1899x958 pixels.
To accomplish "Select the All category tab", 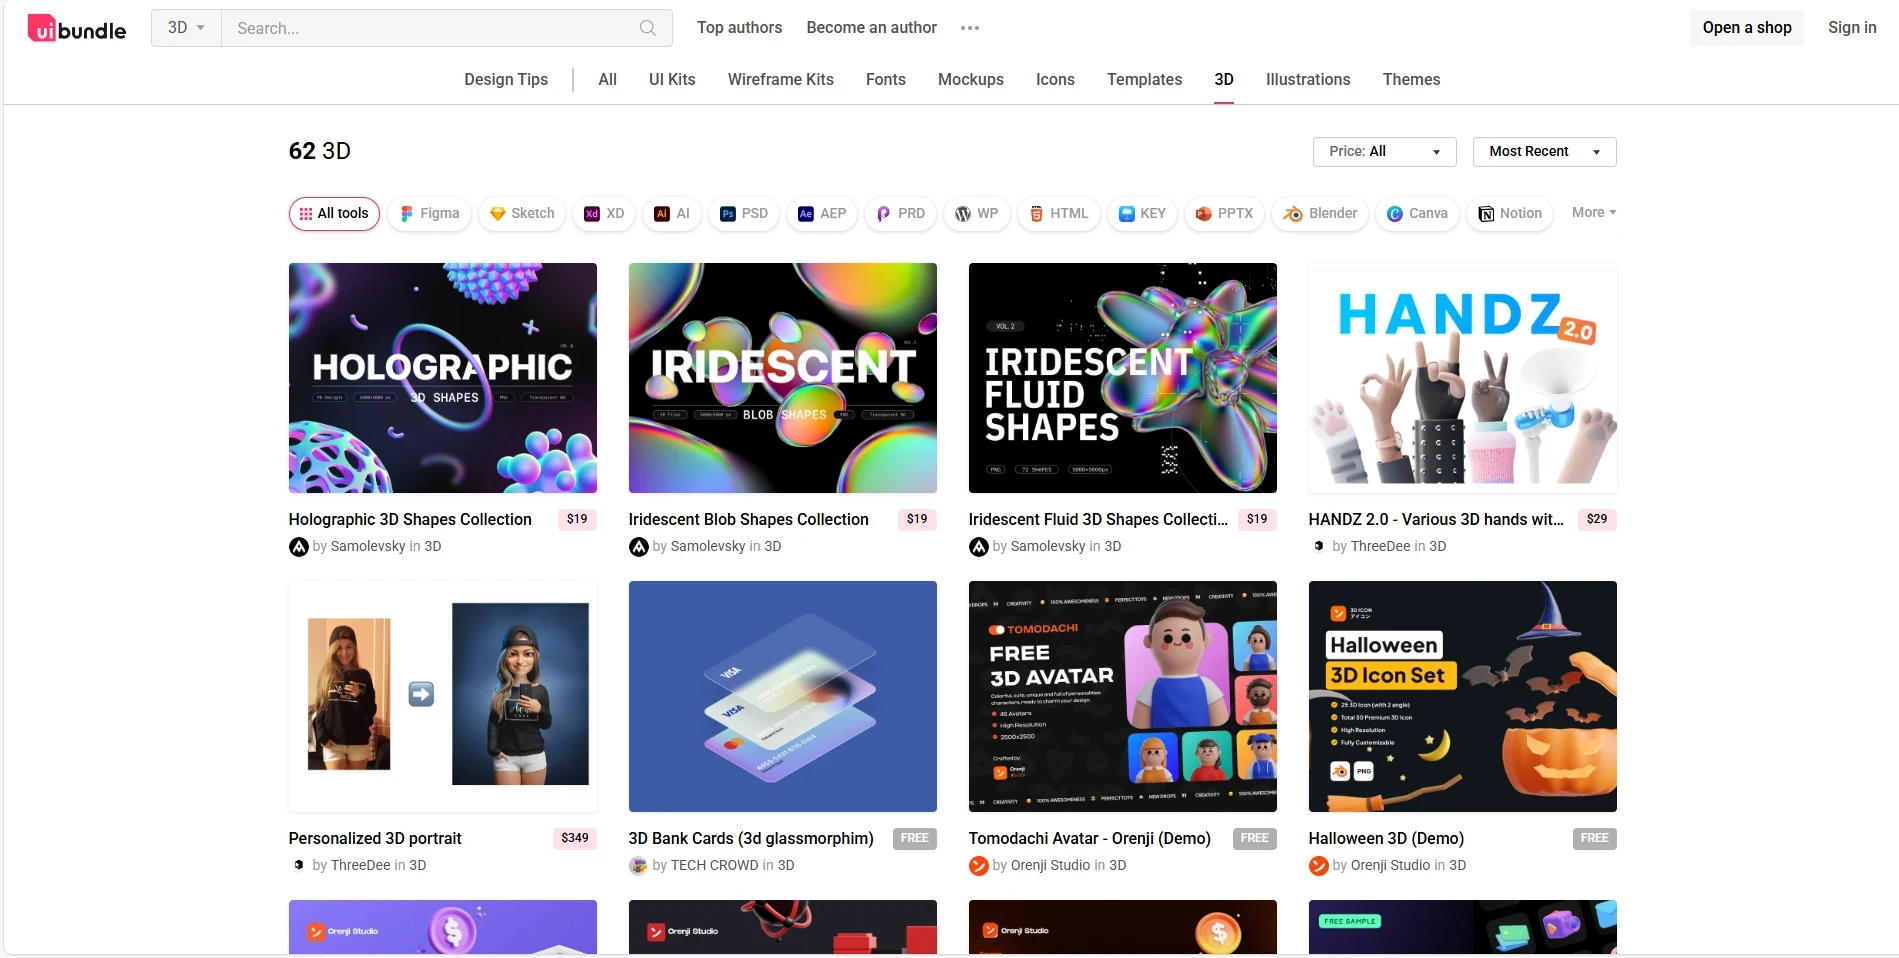I will 607,80.
